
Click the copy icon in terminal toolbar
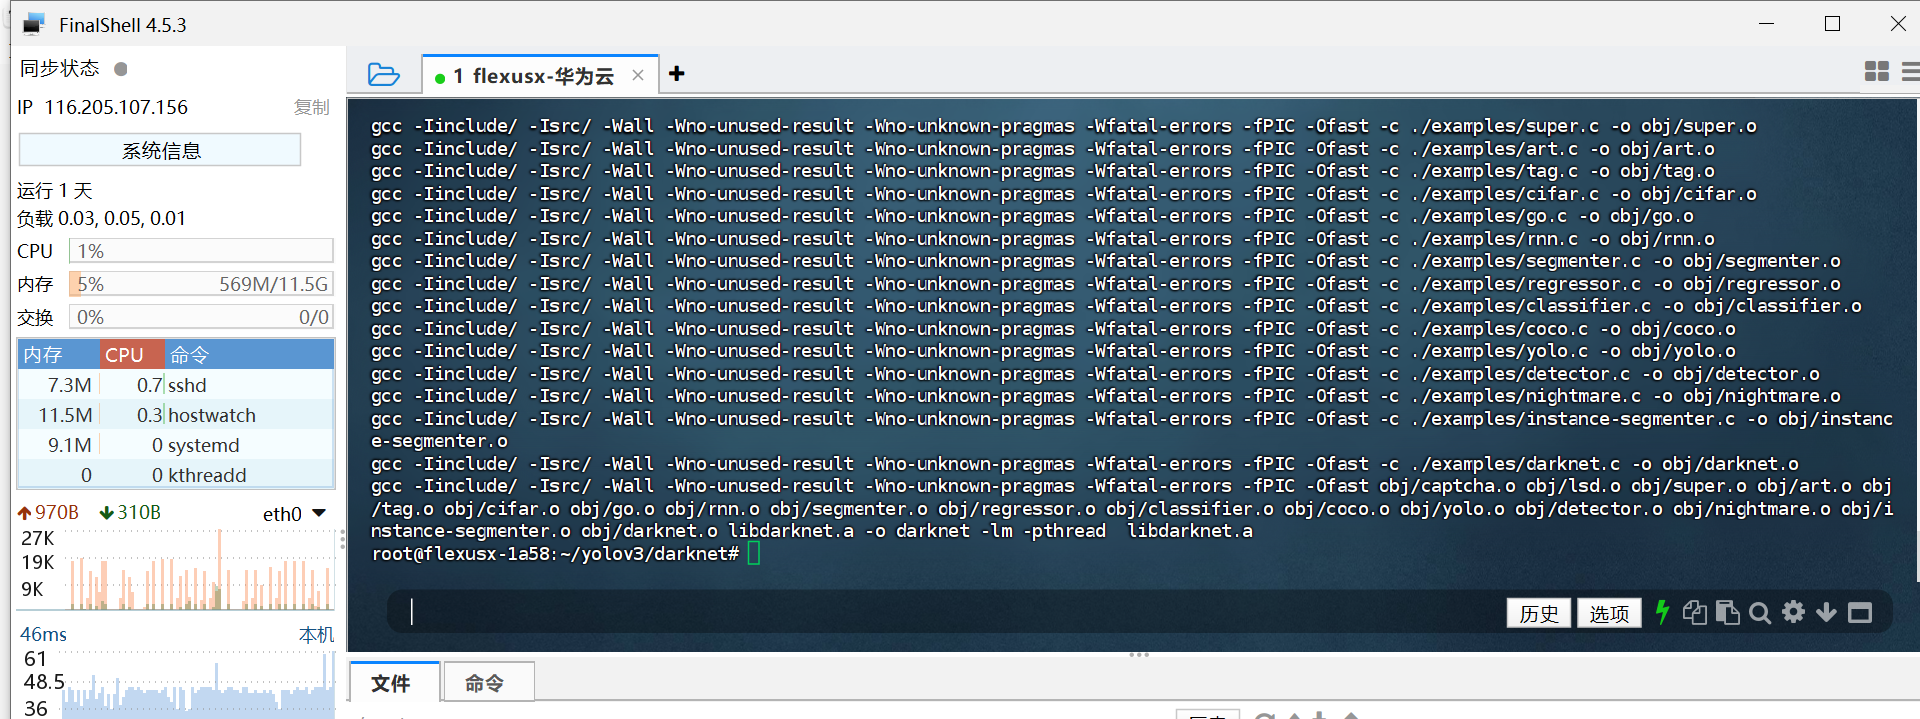coord(1694,612)
